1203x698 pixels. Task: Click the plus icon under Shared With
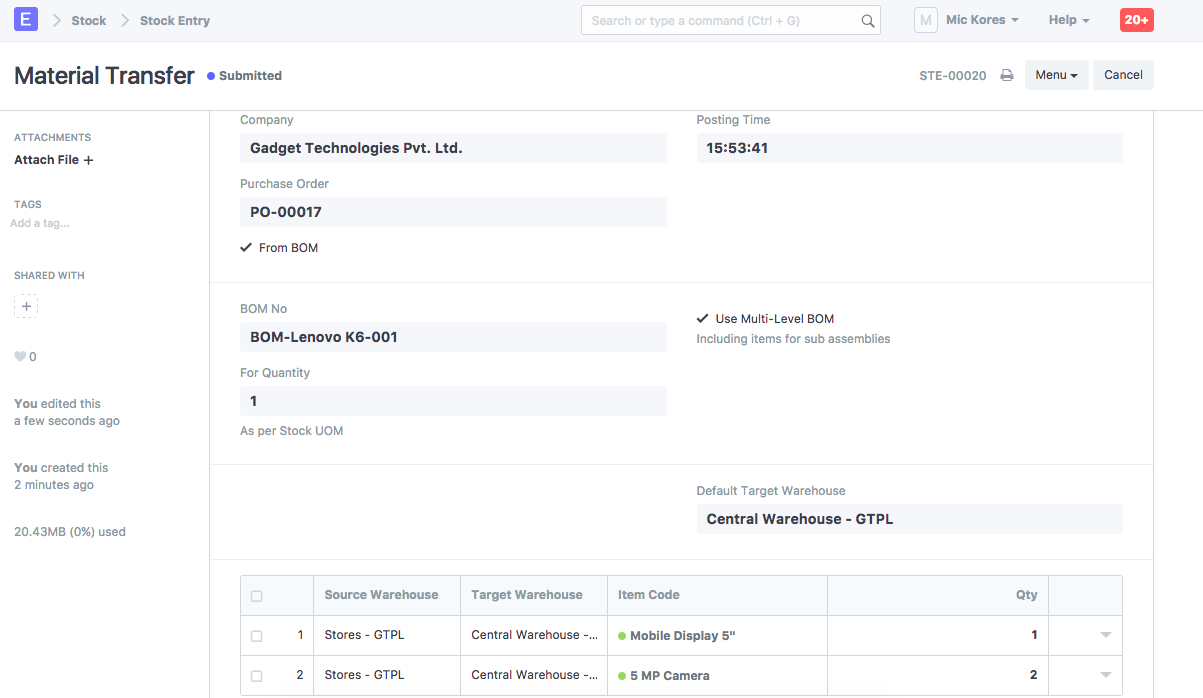point(26,306)
